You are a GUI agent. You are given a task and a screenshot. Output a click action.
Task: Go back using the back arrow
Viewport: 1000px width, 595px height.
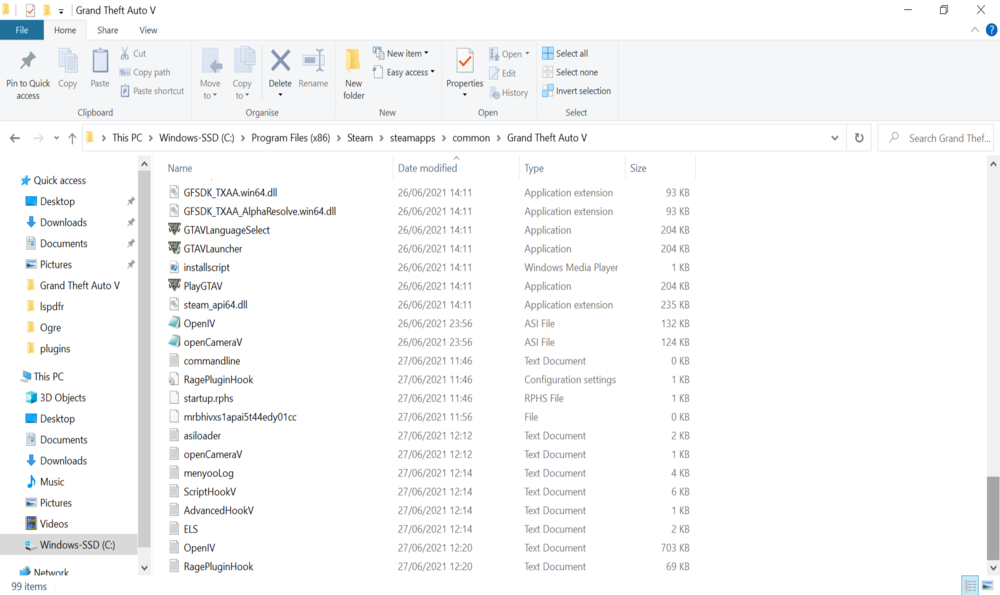[x=14, y=137]
